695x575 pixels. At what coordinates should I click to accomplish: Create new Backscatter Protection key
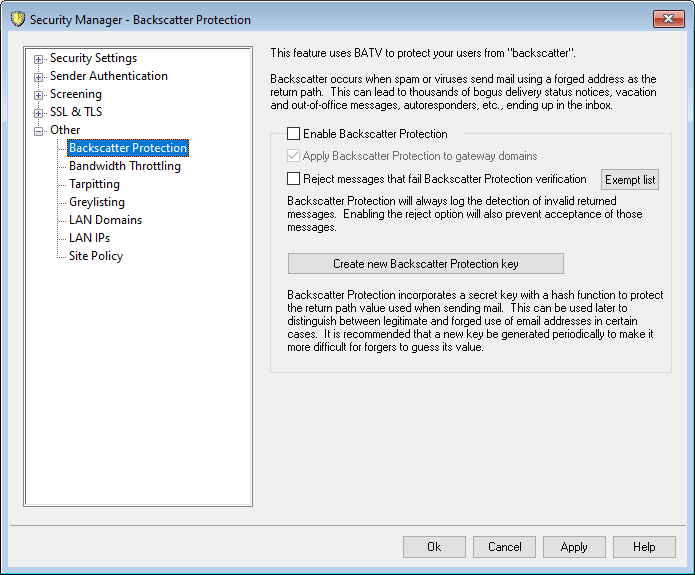[425, 264]
